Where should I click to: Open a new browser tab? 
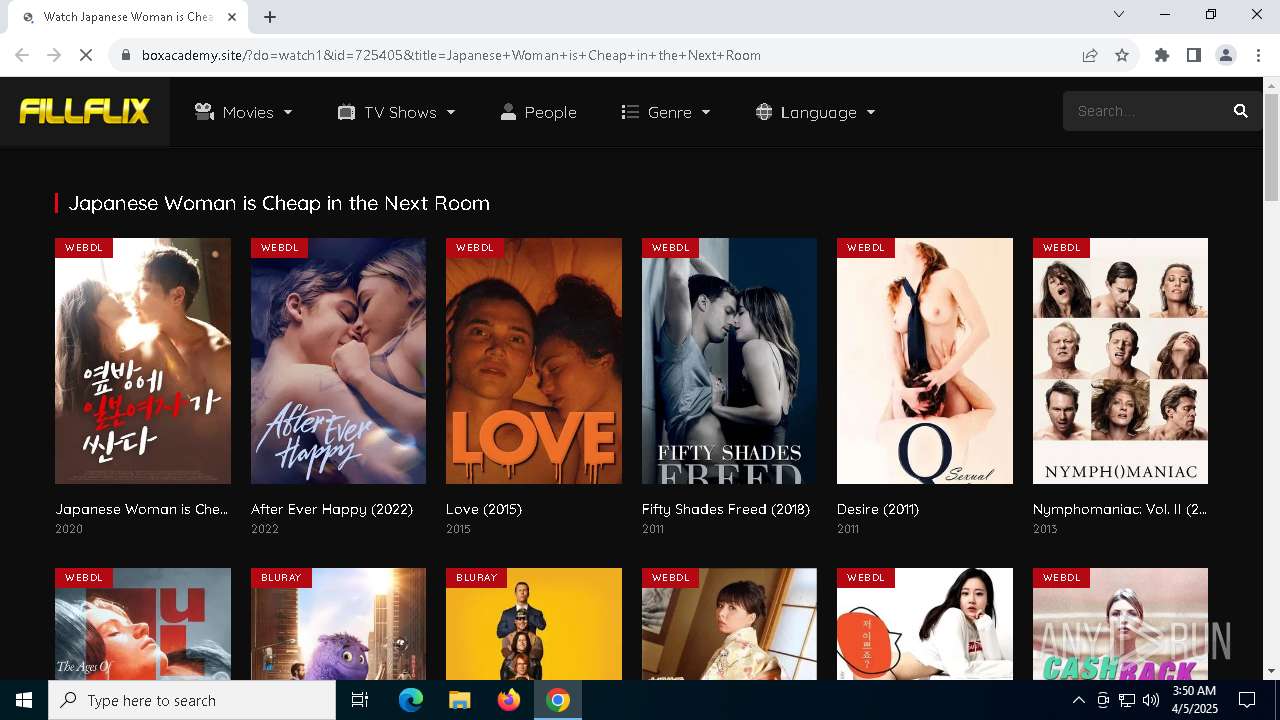pos(270,17)
